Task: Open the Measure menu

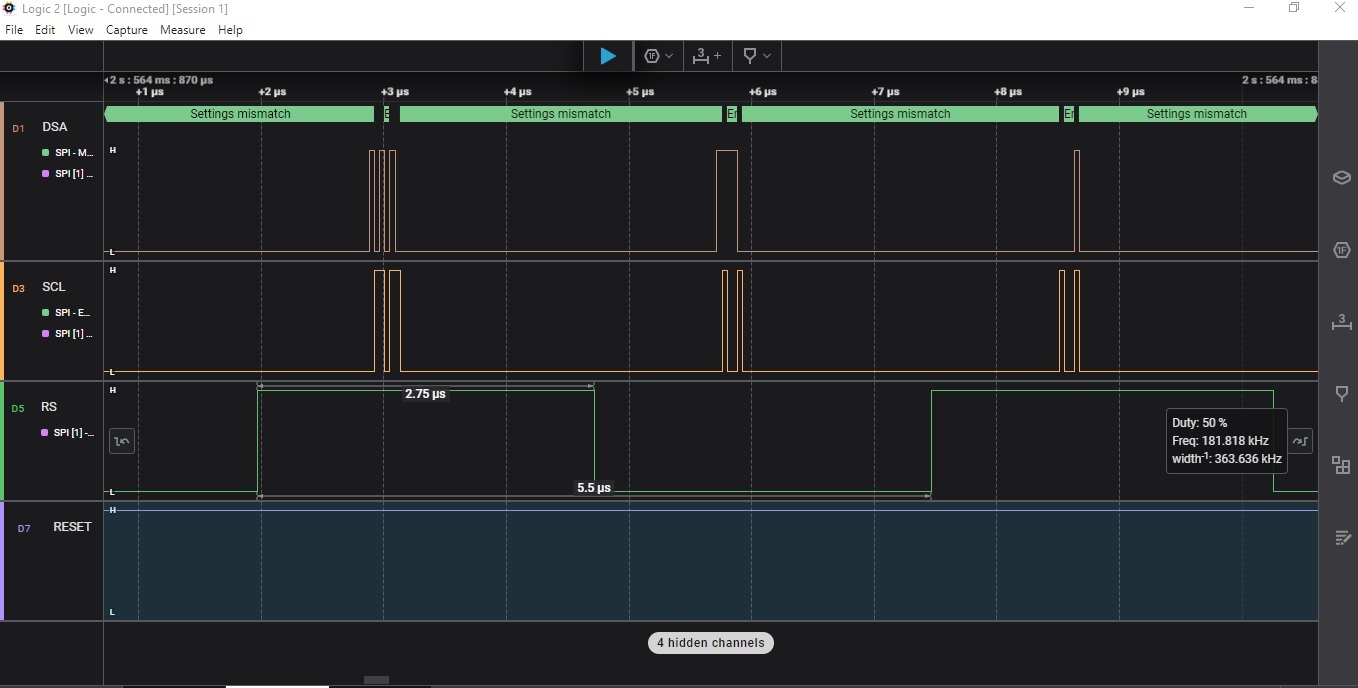Action: click(182, 30)
